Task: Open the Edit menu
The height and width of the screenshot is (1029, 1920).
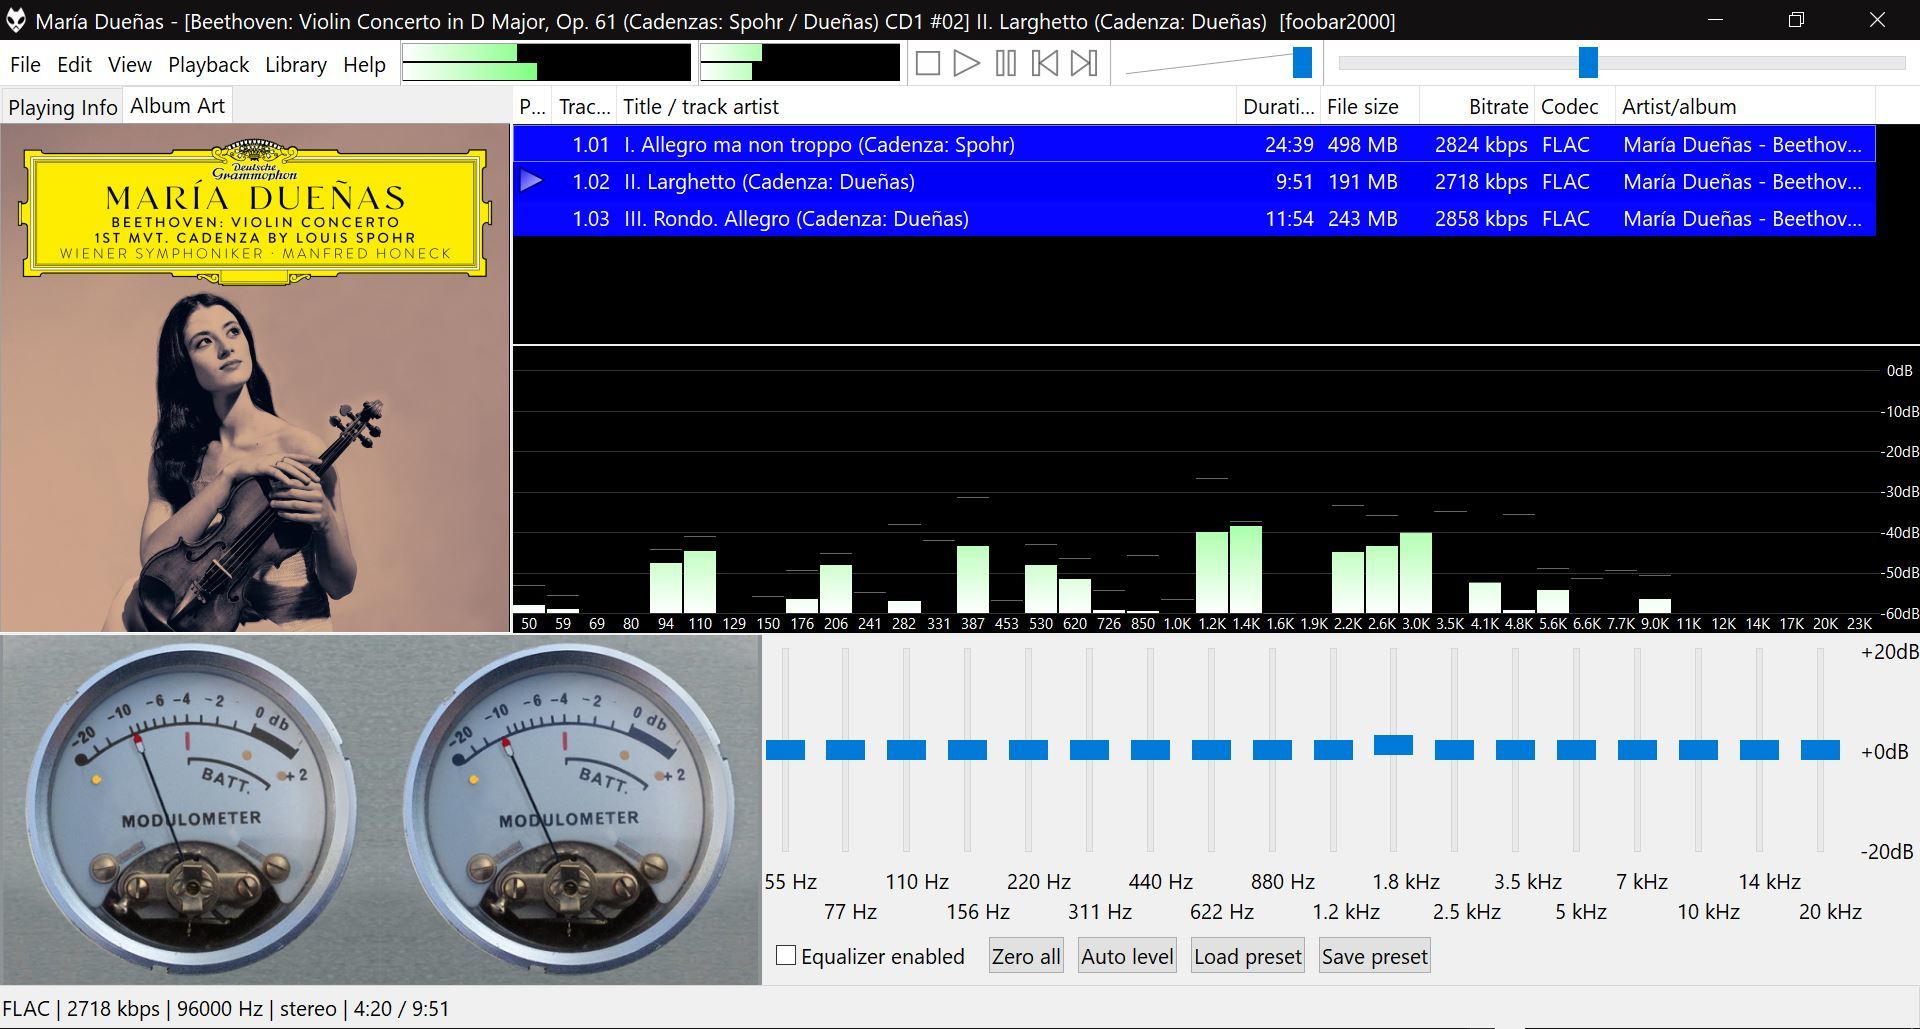Action: [74, 65]
